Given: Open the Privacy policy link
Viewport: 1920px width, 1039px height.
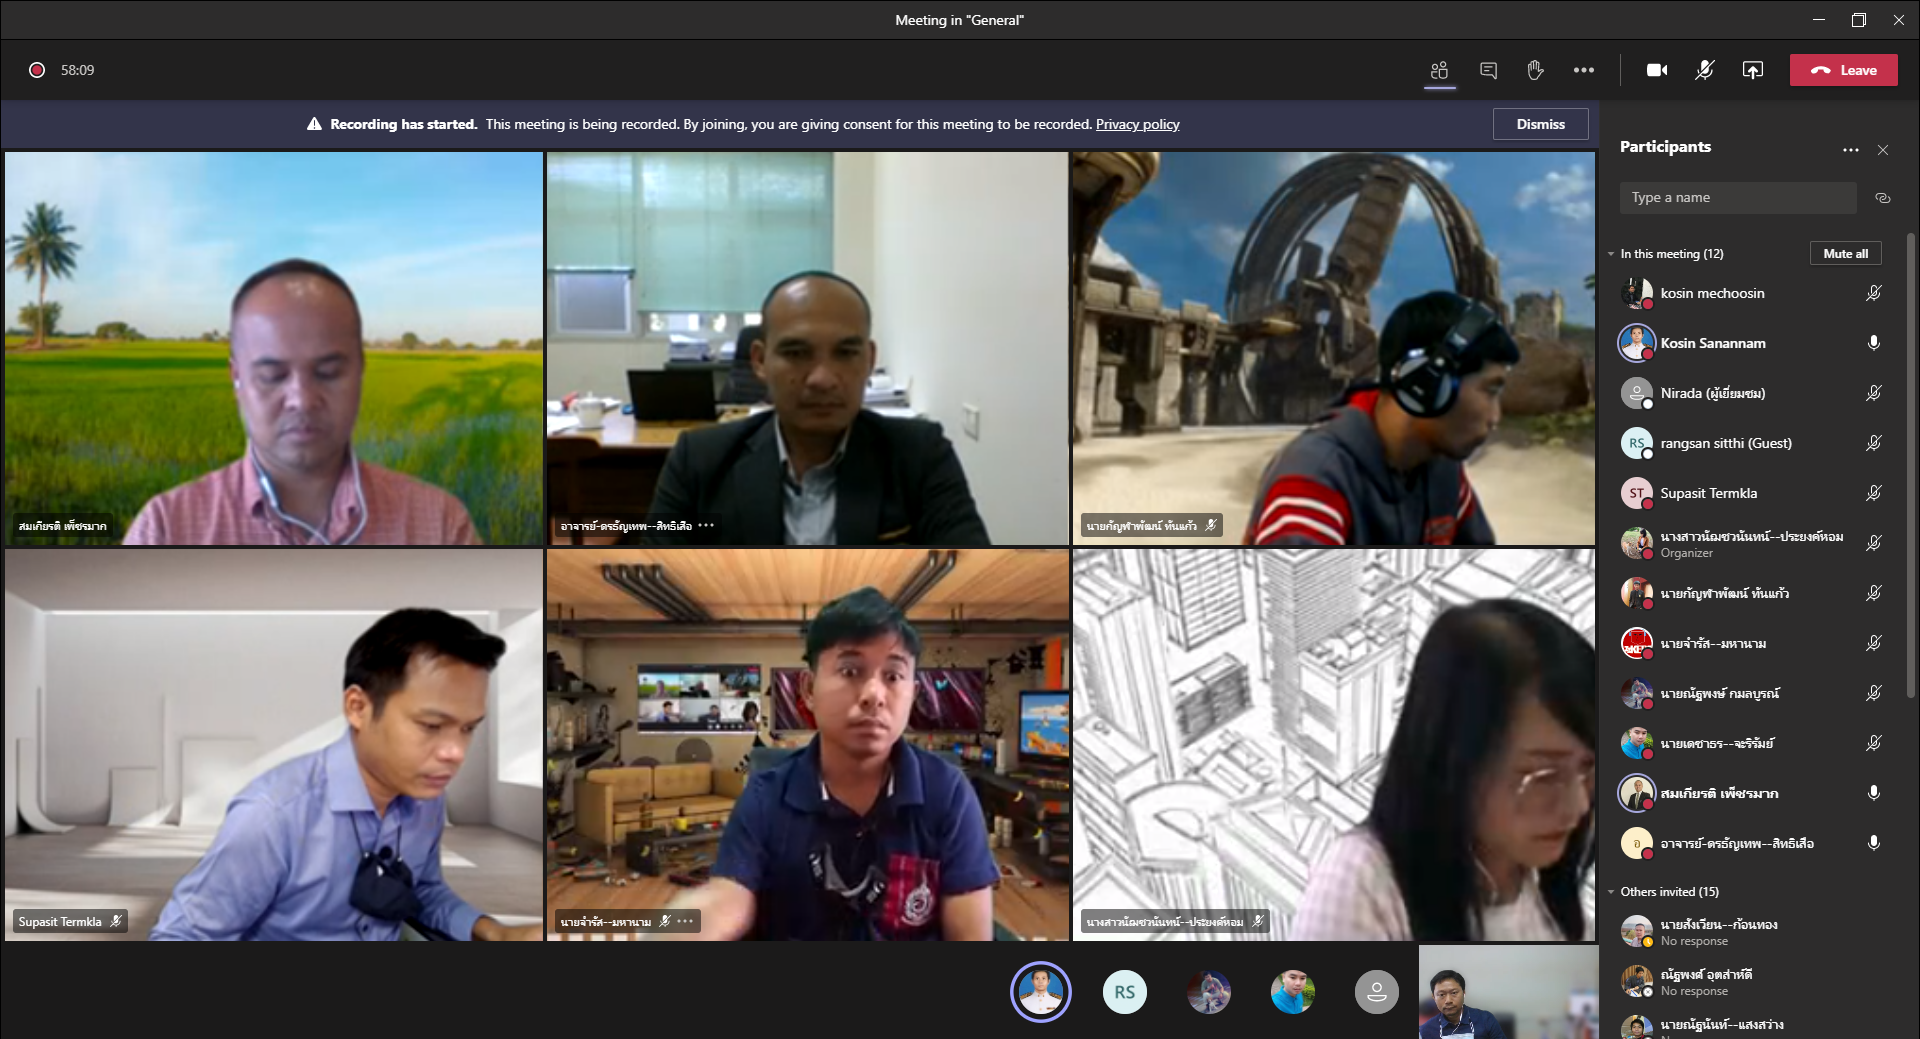Looking at the screenshot, I should point(1137,124).
